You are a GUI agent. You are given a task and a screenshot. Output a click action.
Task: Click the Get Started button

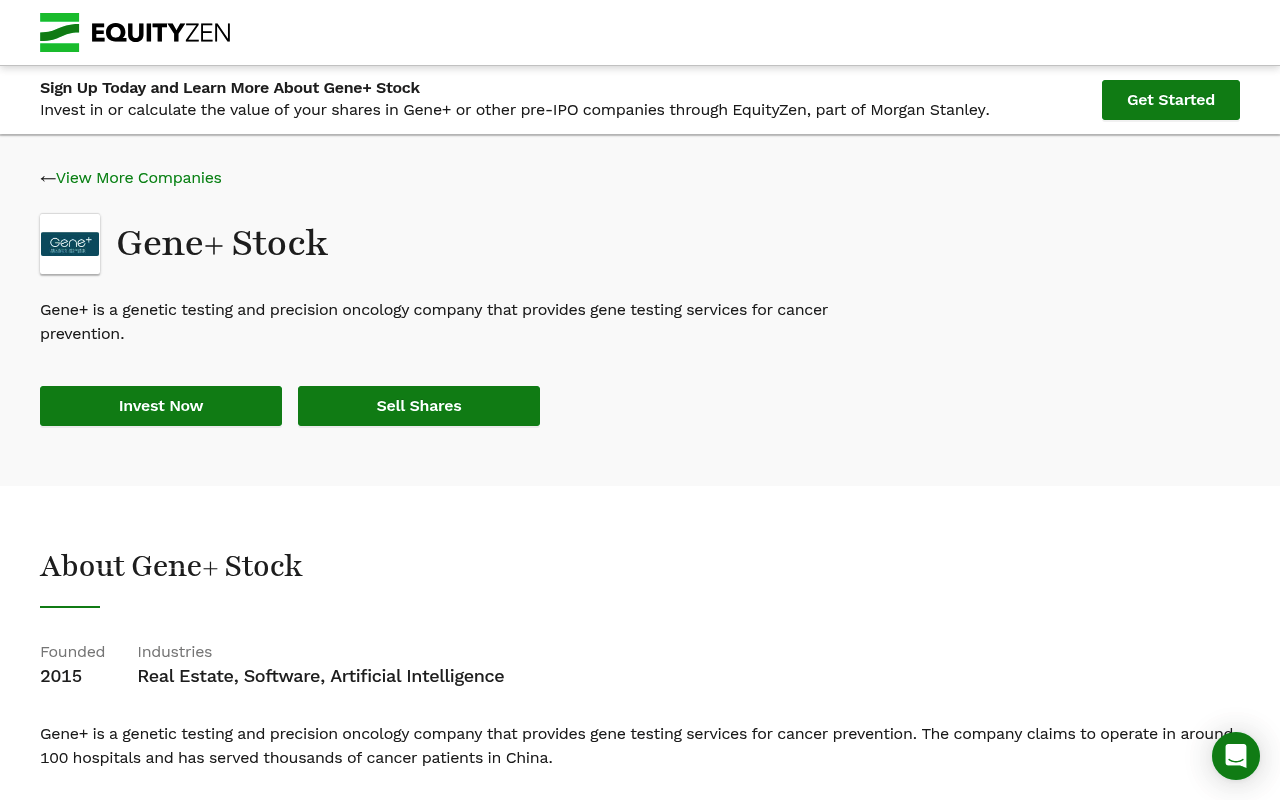(x=1171, y=100)
